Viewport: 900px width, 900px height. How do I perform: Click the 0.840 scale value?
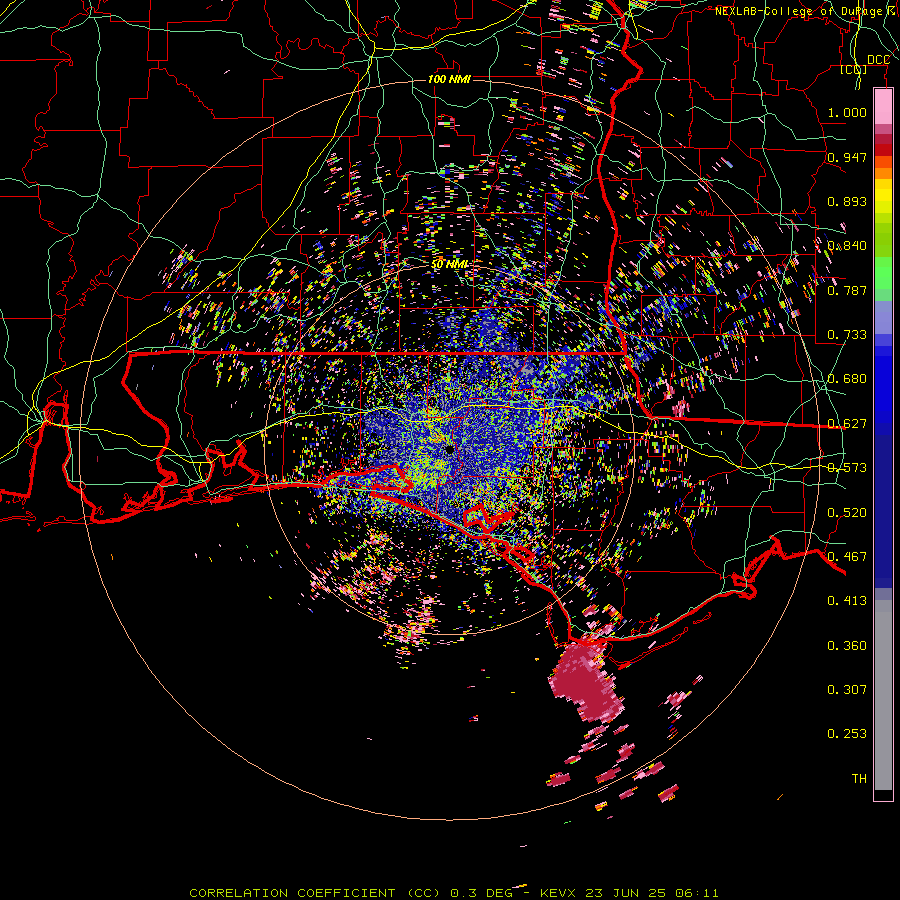coord(847,246)
